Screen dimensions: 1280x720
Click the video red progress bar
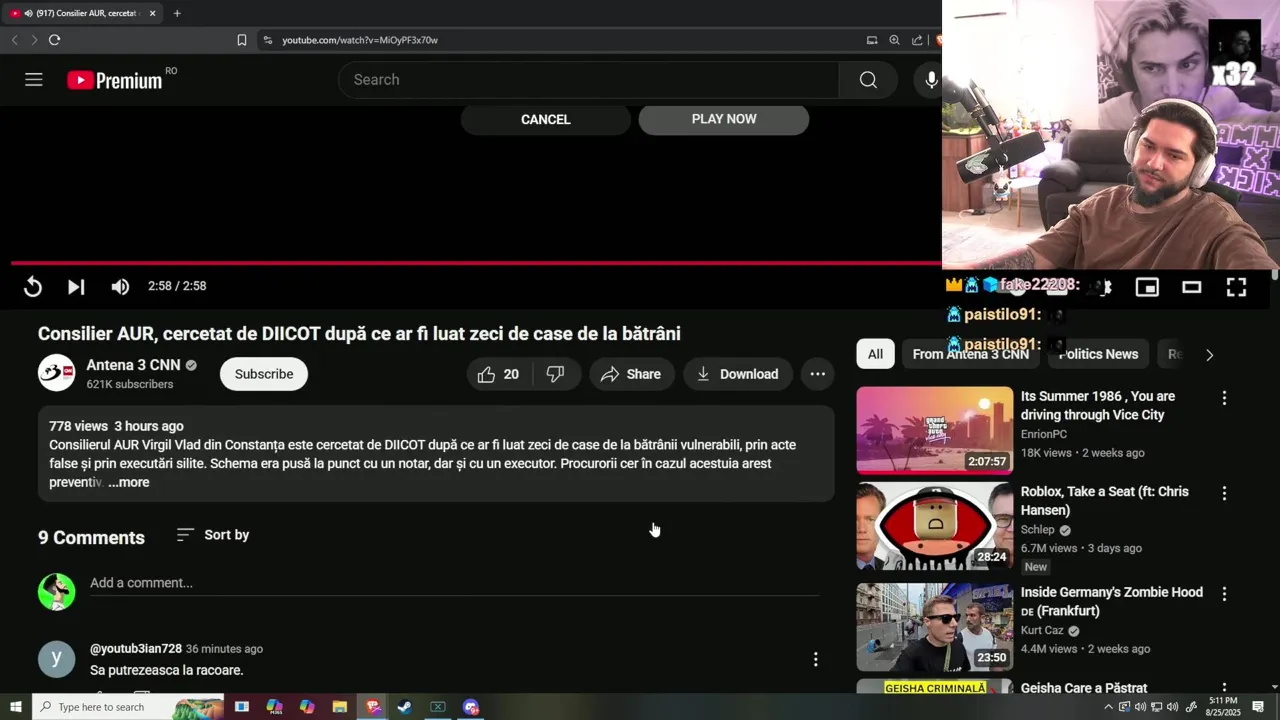[476, 263]
